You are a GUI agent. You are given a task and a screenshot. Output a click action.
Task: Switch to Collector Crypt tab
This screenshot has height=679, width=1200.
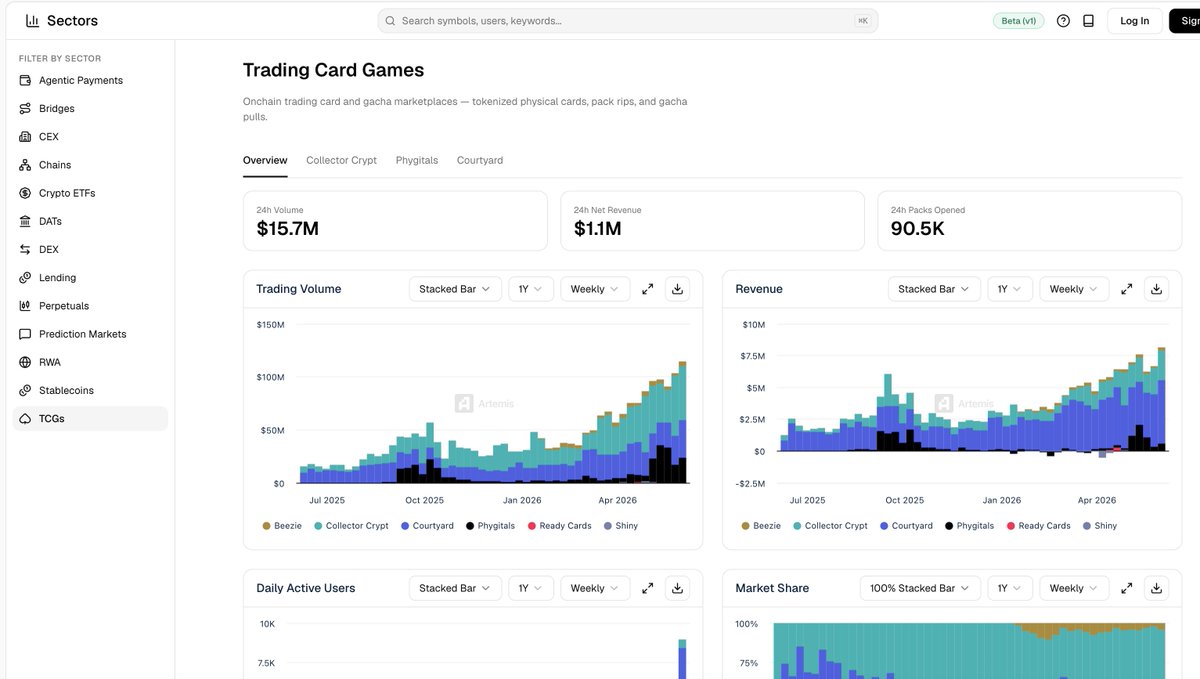click(341, 160)
